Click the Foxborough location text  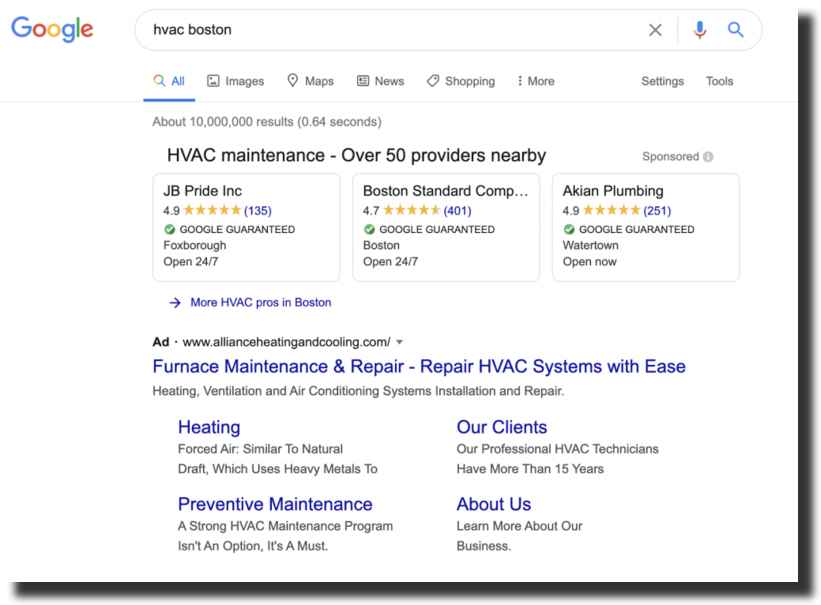195,245
